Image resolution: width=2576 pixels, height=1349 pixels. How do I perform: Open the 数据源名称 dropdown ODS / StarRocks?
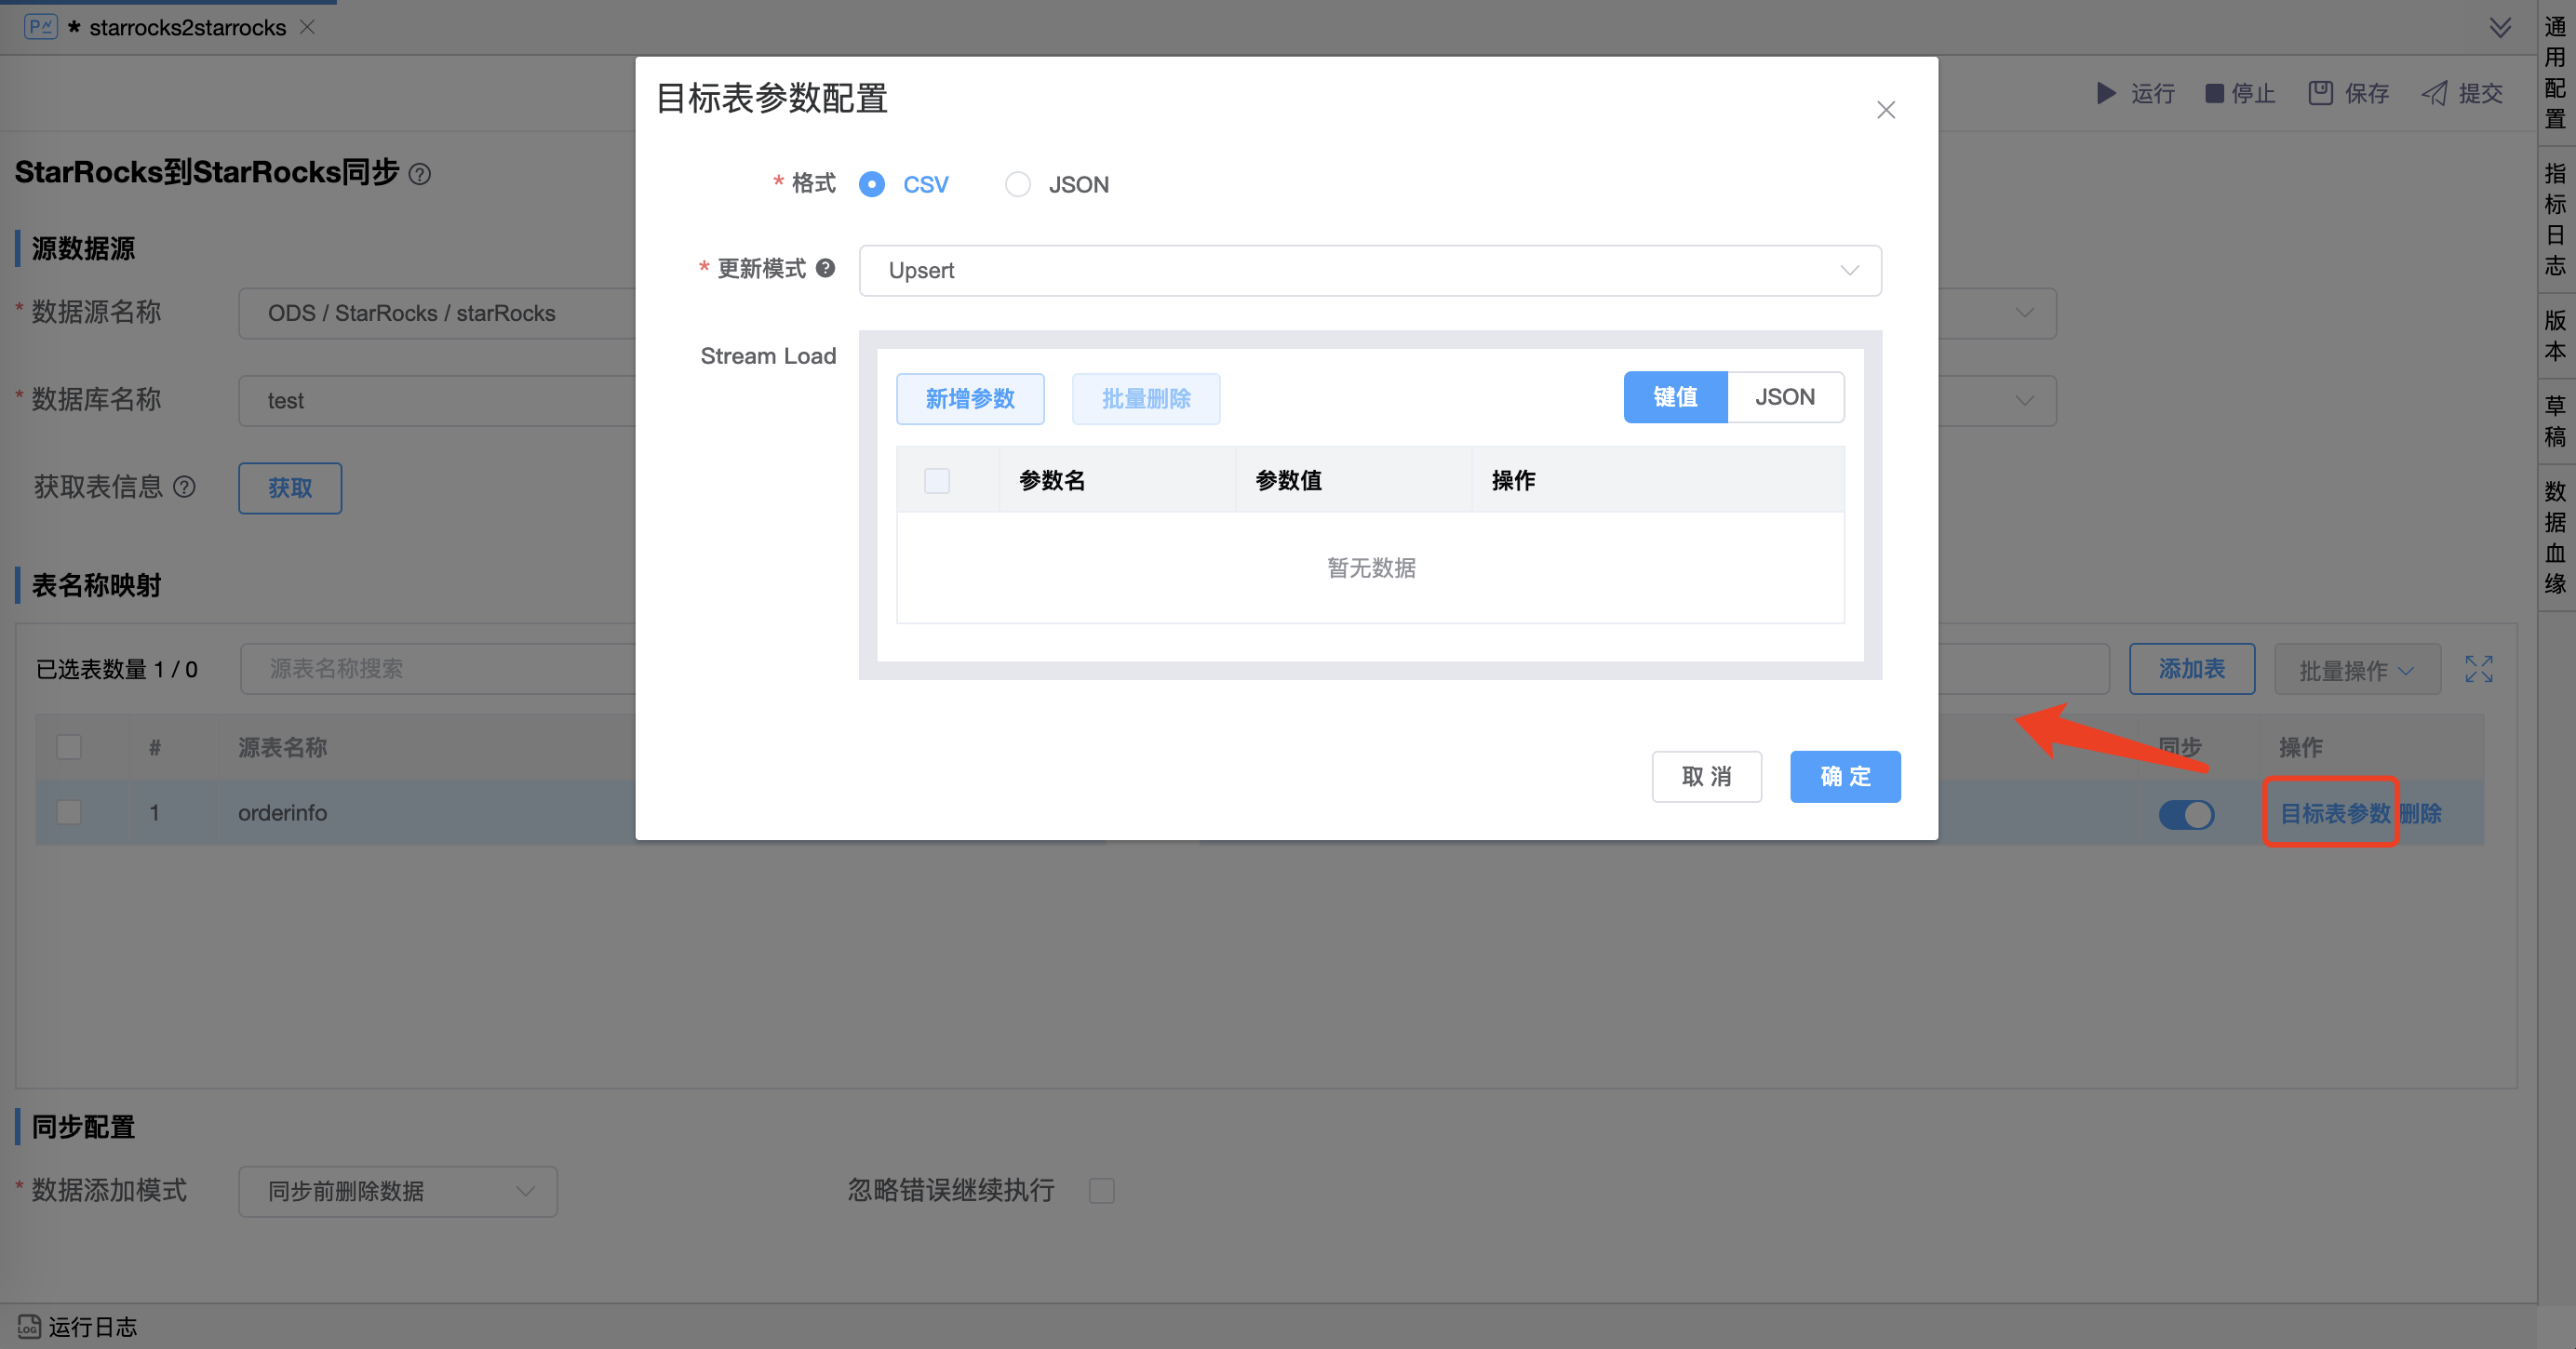tap(437, 314)
